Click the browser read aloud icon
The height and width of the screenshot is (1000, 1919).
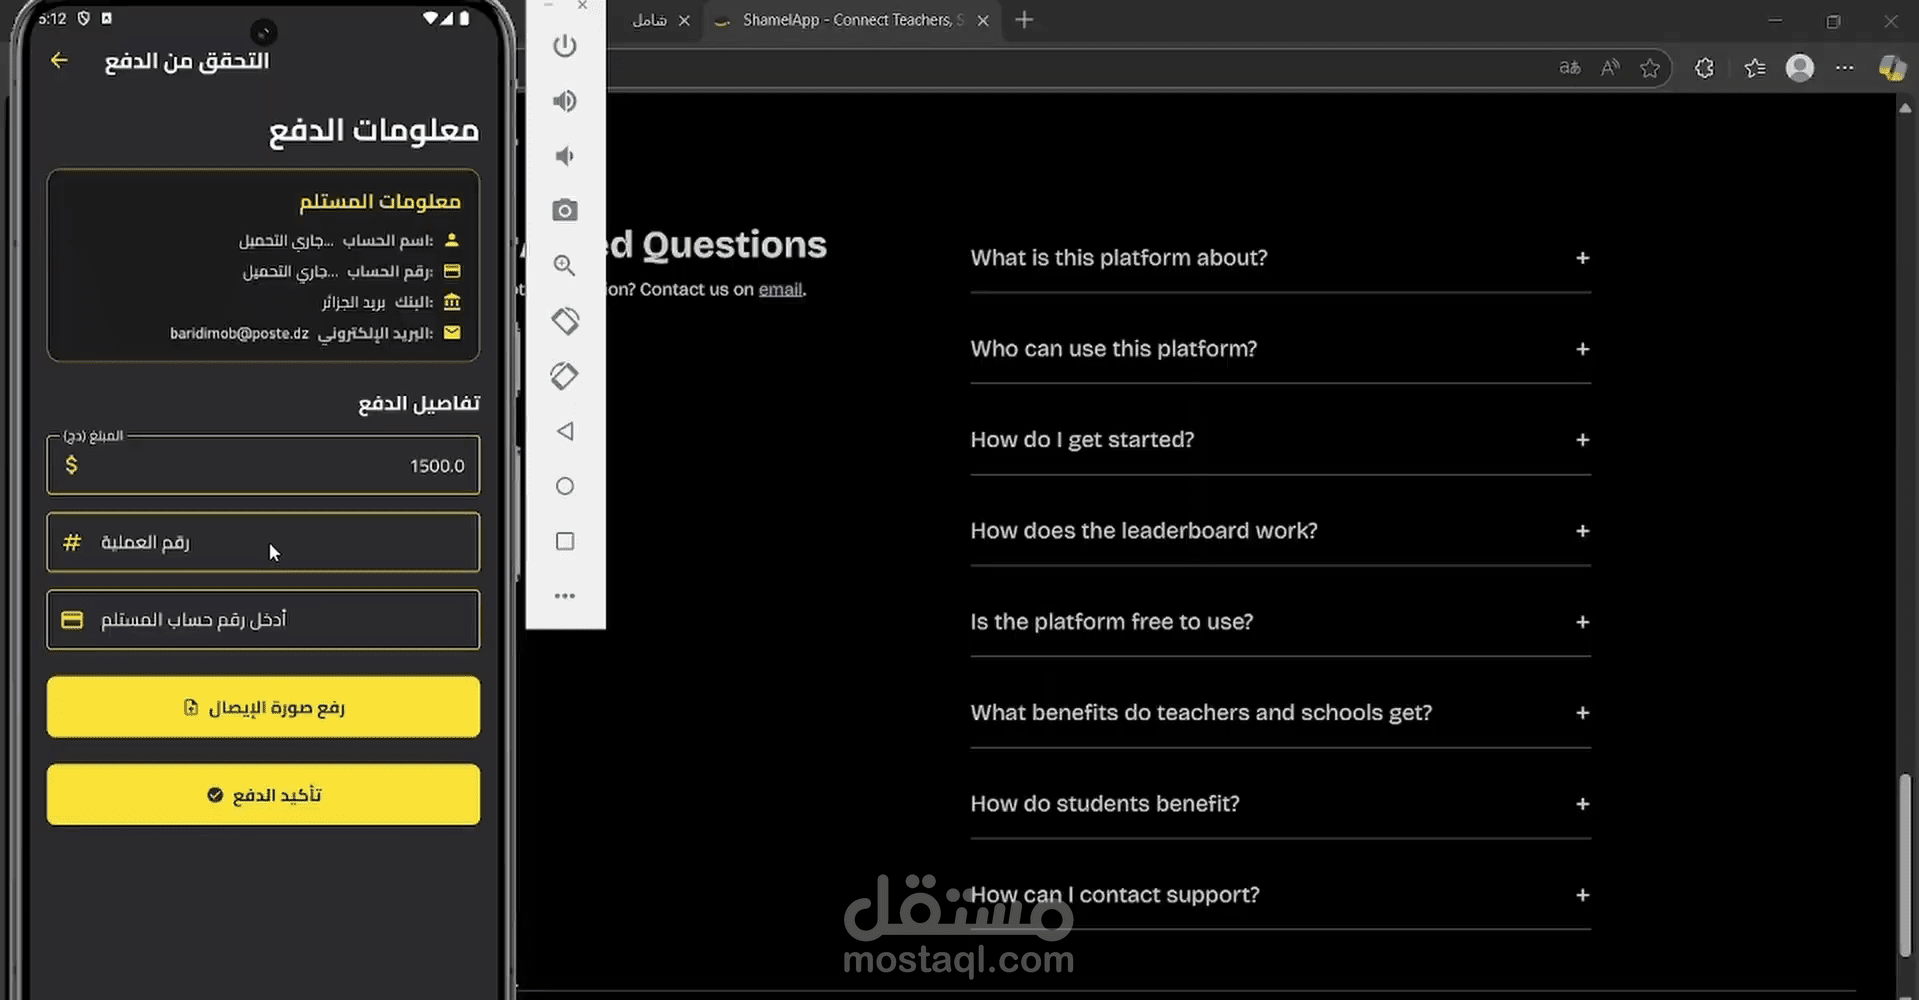point(1610,68)
